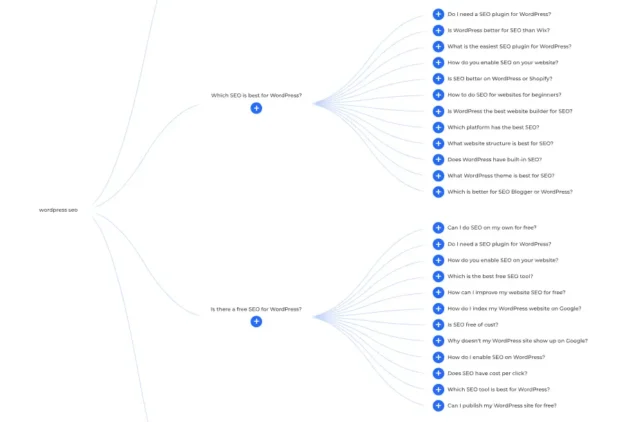Click plus icon beside 'What is the easiest SEO plugin for WordPress?'
This screenshot has width=626, height=422.
438,46
